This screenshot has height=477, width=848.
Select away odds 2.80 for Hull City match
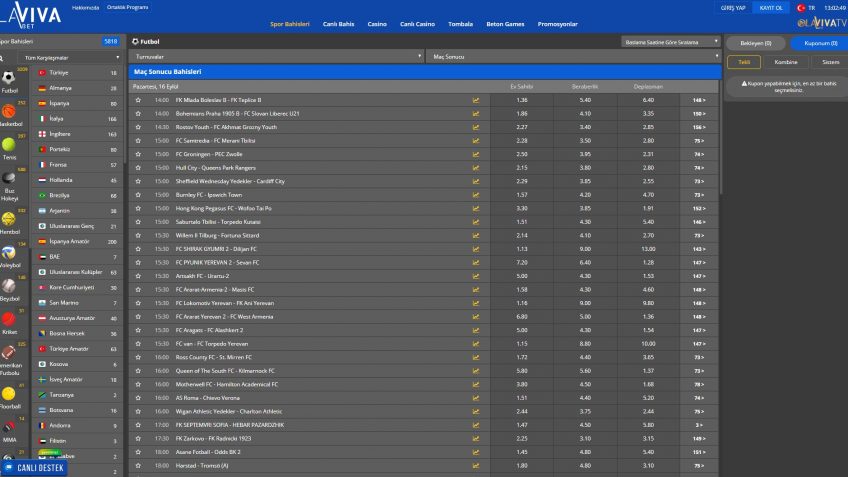click(x=648, y=168)
